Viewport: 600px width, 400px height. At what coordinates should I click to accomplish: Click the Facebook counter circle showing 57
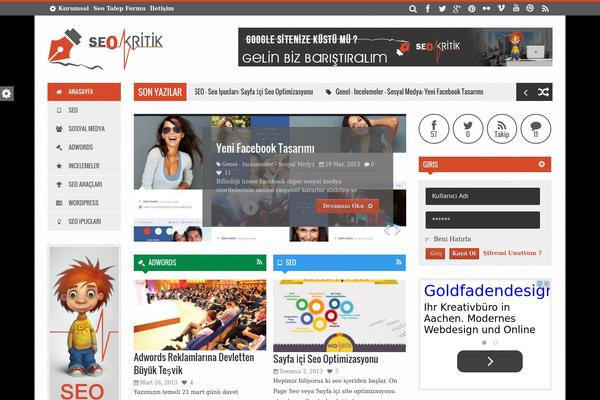coord(434,129)
